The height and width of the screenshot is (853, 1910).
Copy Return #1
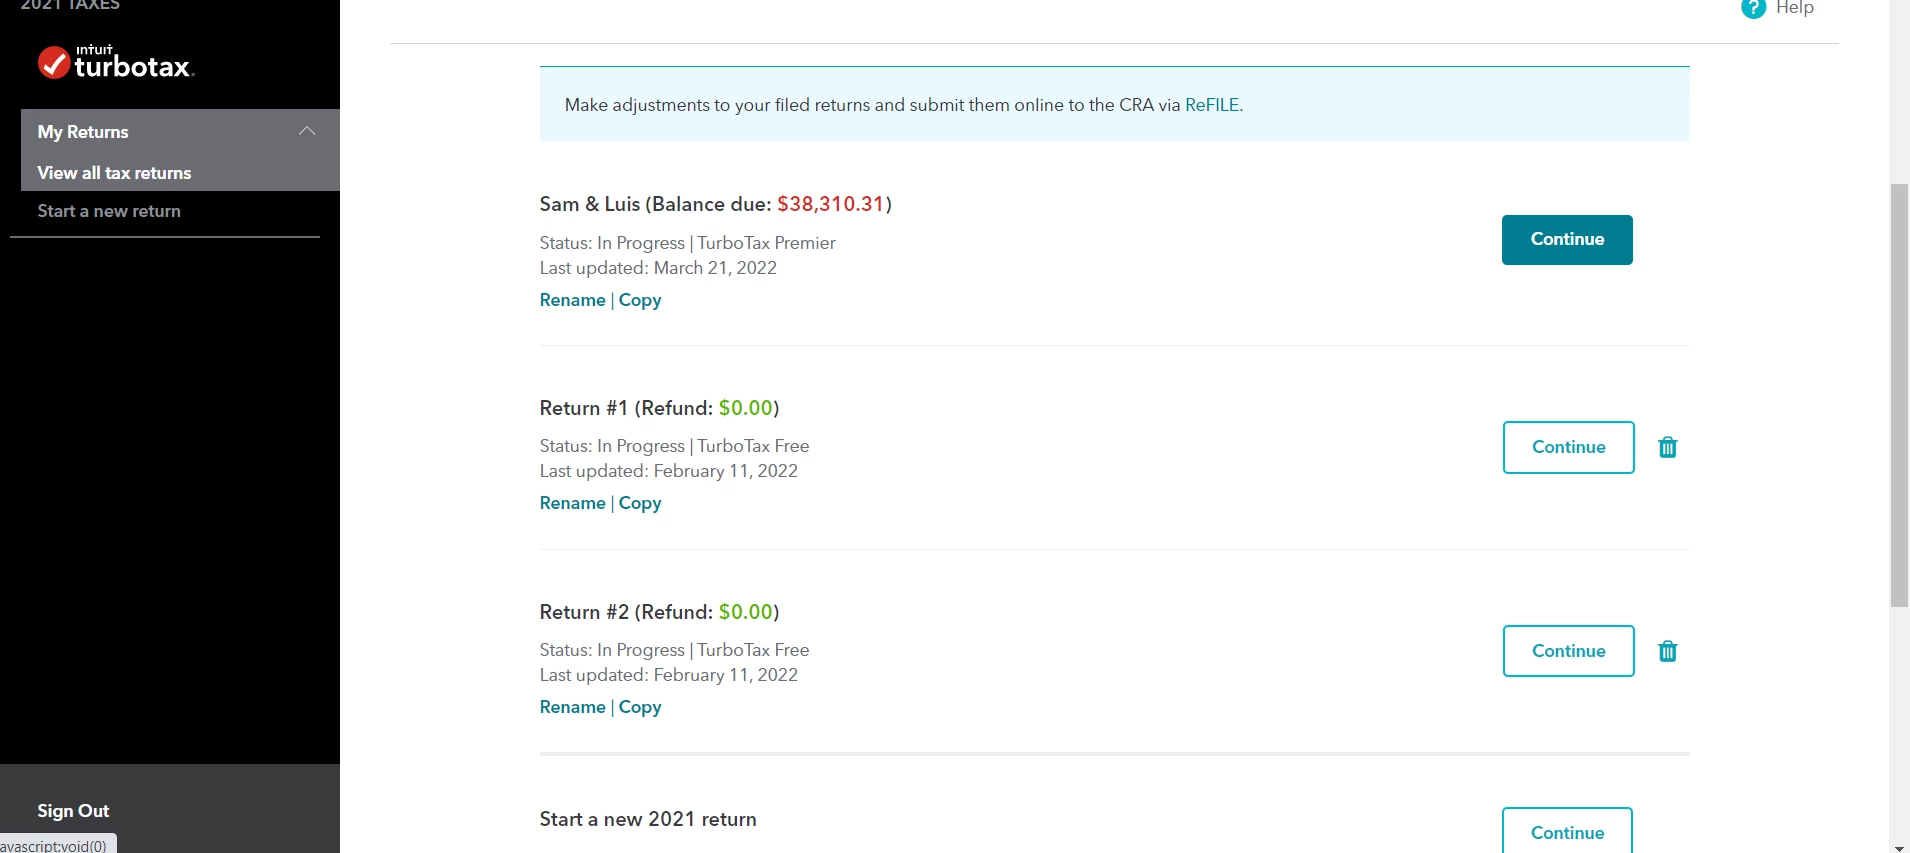click(640, 503)
